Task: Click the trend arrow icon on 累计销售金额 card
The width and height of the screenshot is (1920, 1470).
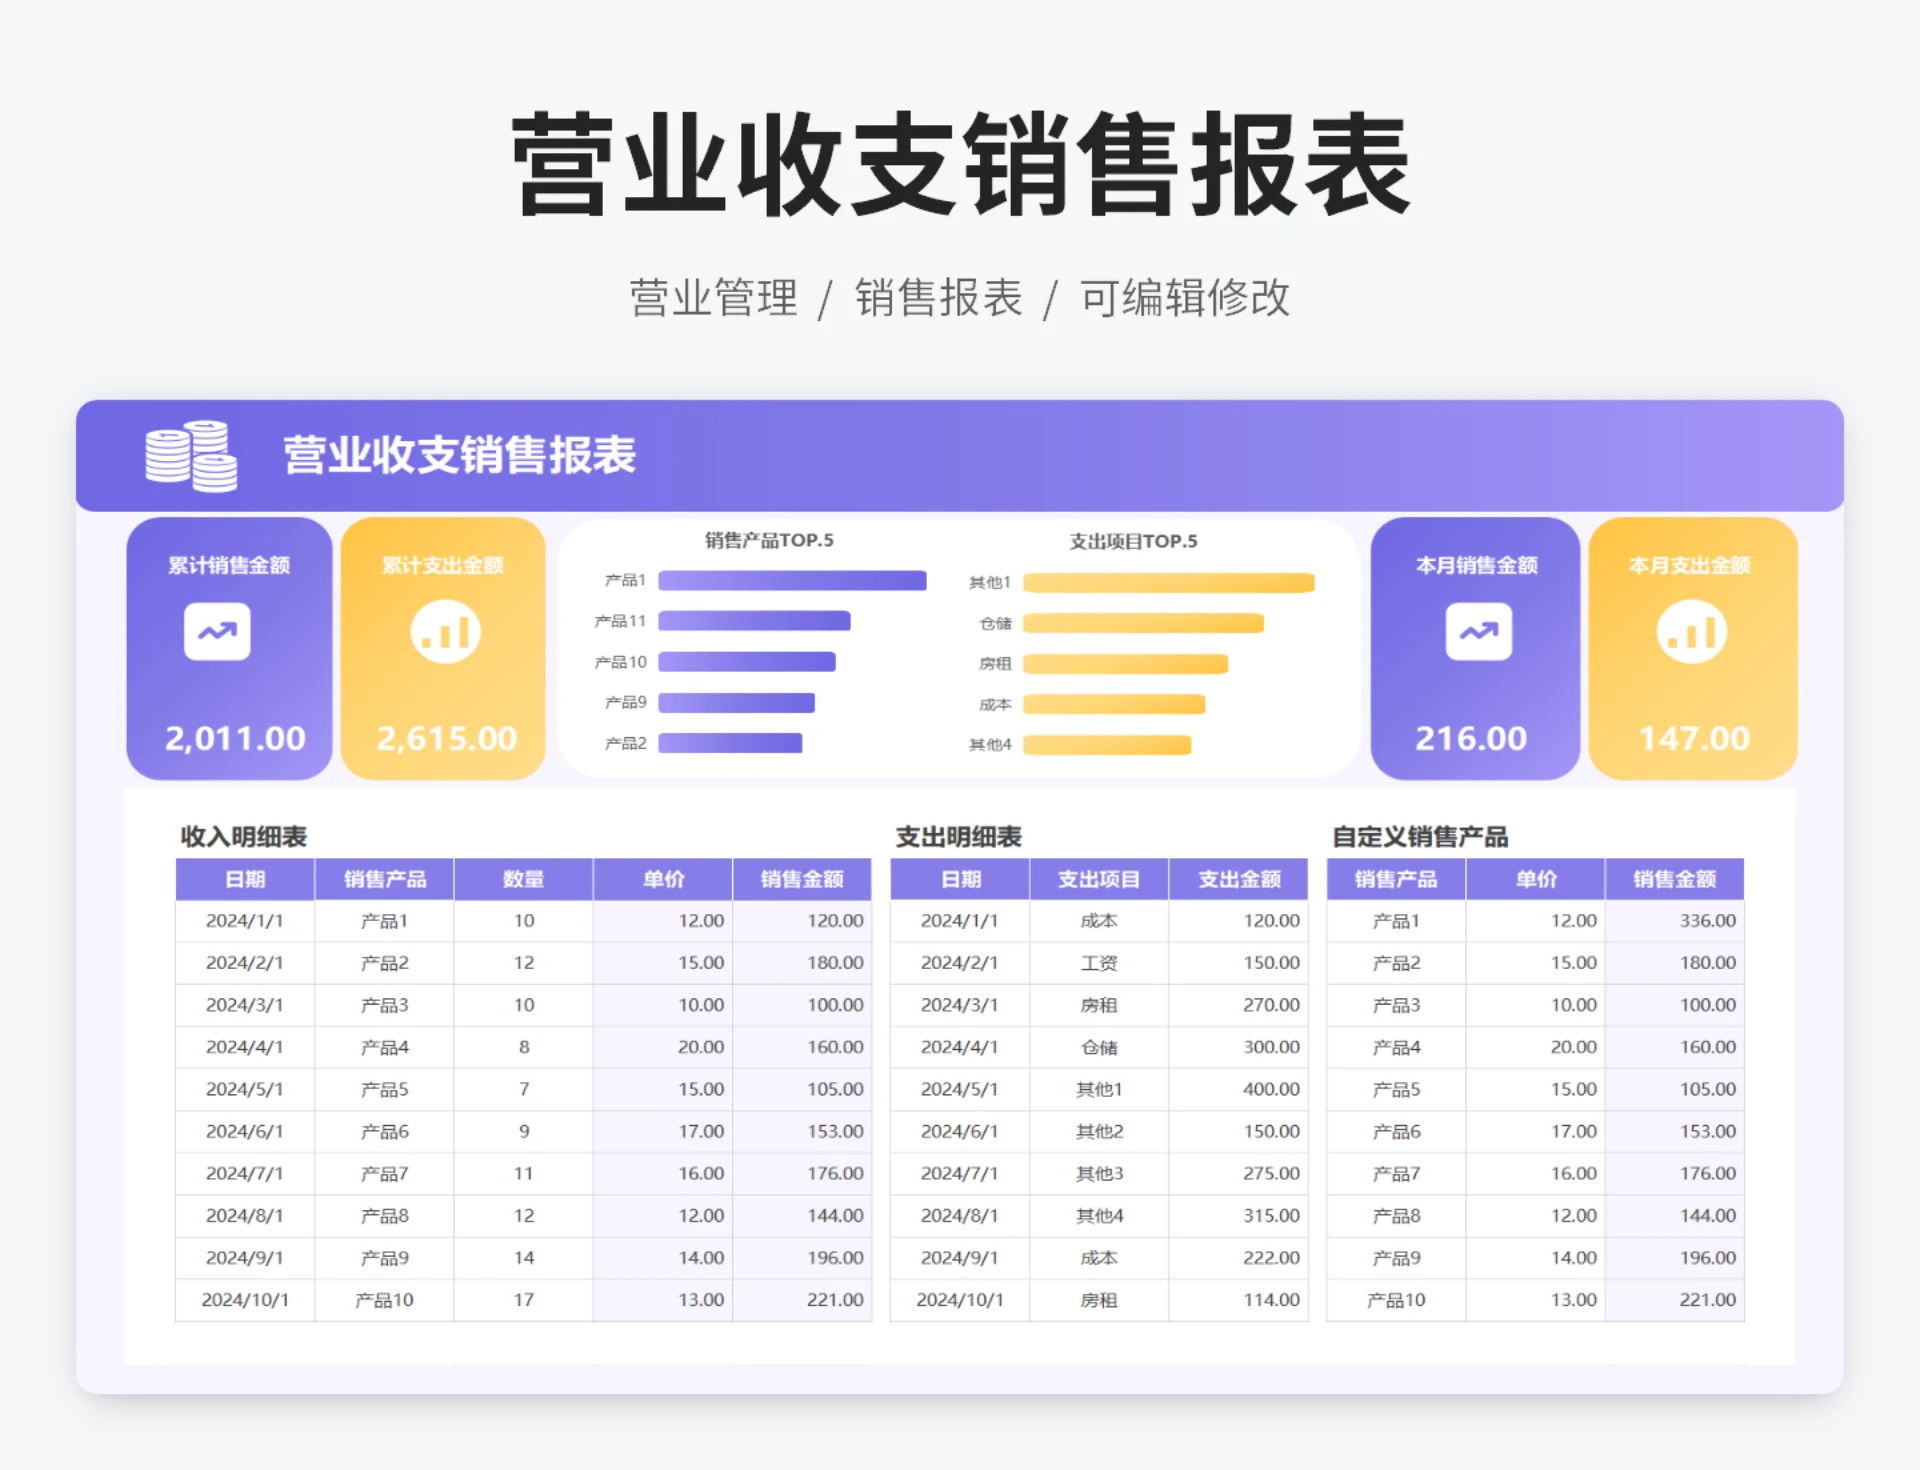Action: tap(216, 632)
